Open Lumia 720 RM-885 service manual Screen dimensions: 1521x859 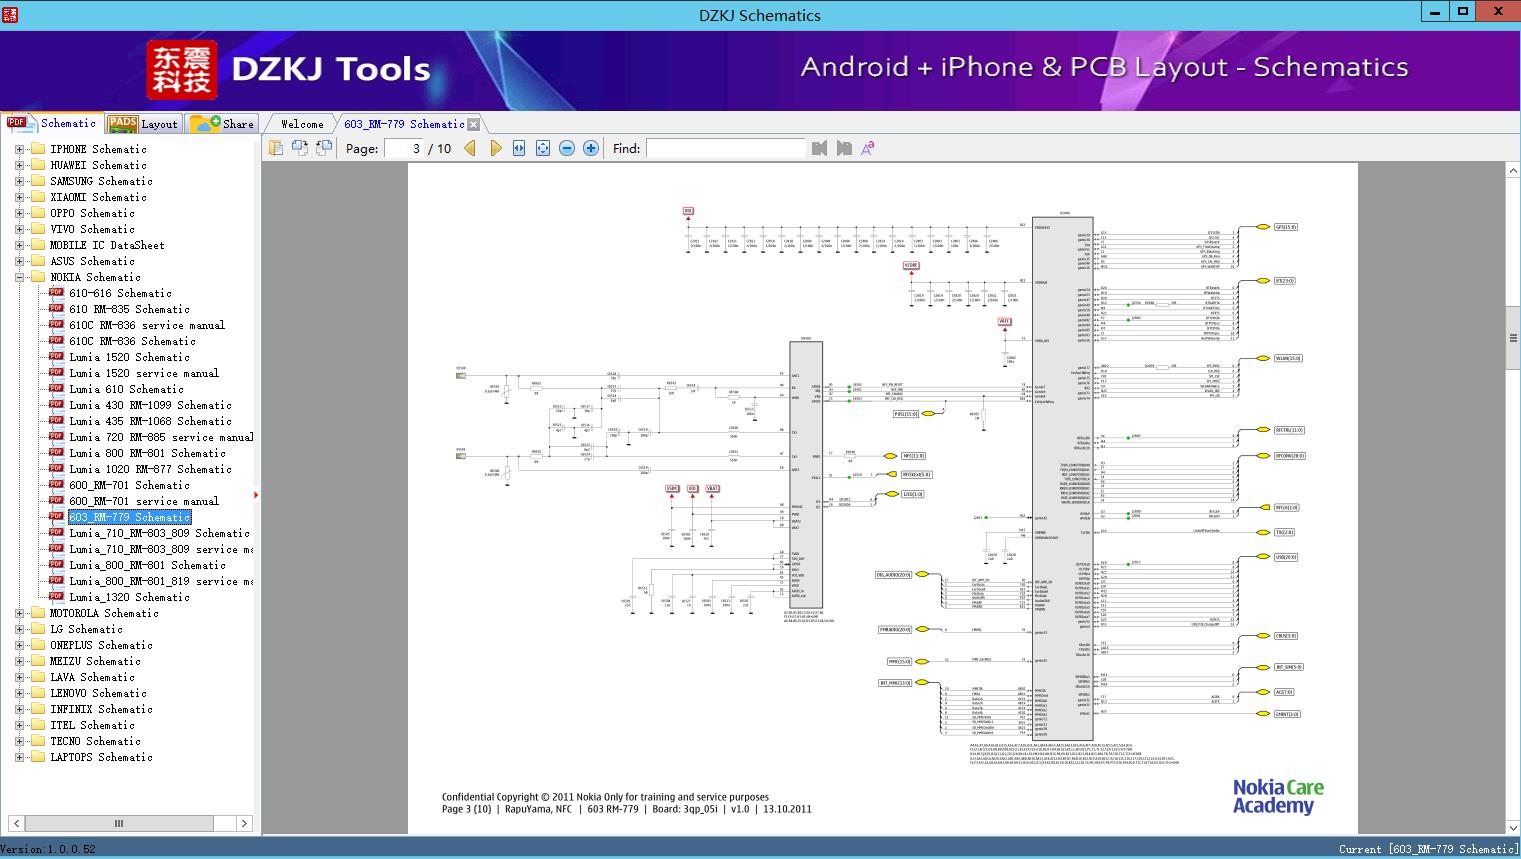pos(161,437)
